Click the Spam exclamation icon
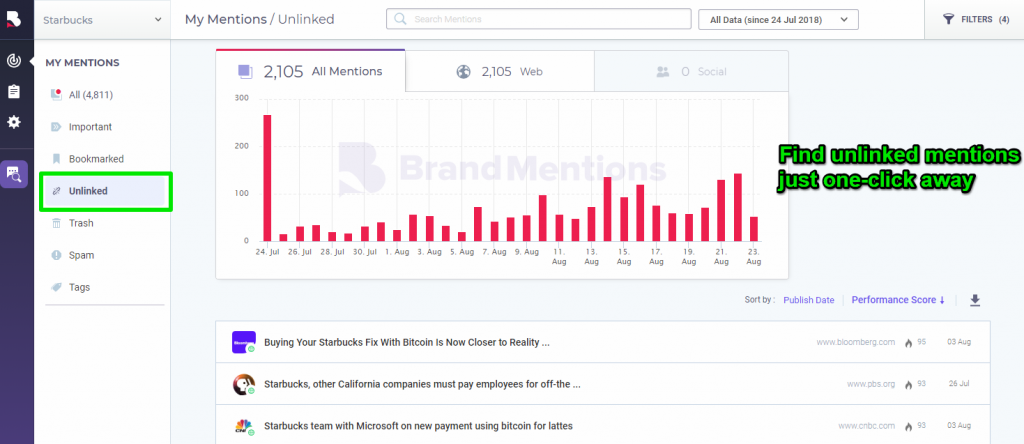This screenshot has width=1024, height=444. point(57,255)
